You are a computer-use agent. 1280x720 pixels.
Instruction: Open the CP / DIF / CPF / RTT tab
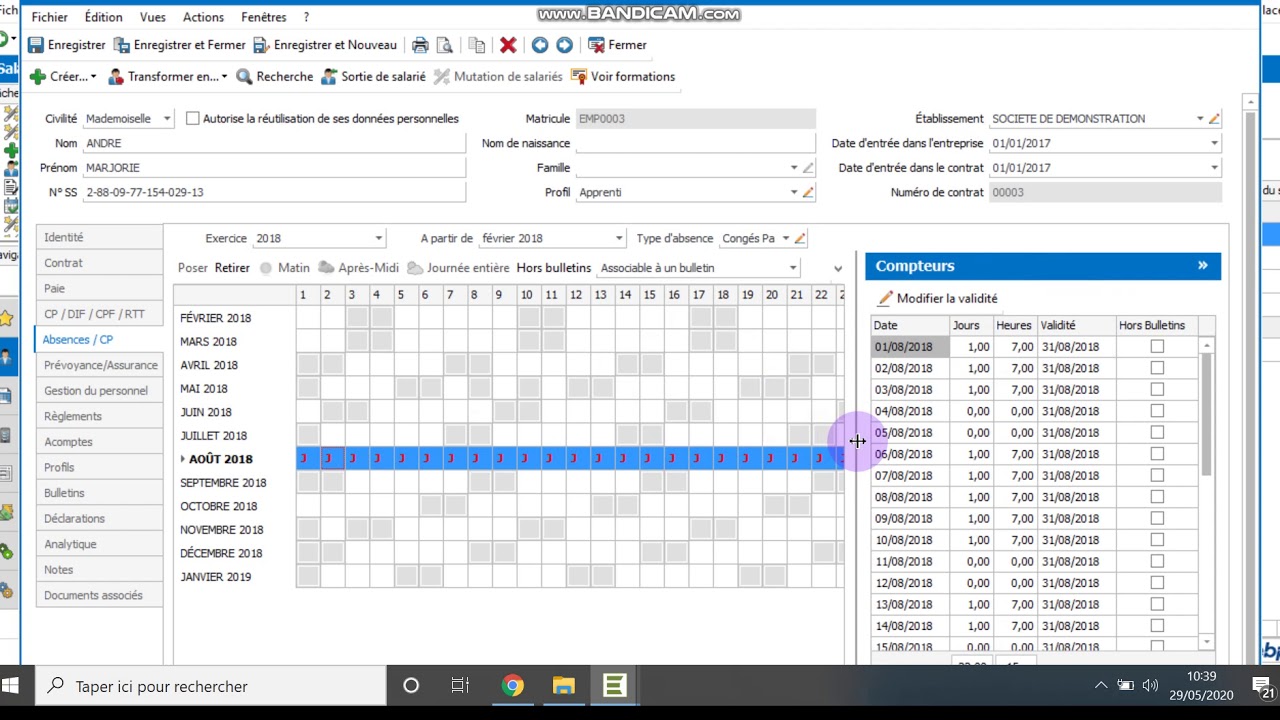pyautogui.click(x=99, y=314)
